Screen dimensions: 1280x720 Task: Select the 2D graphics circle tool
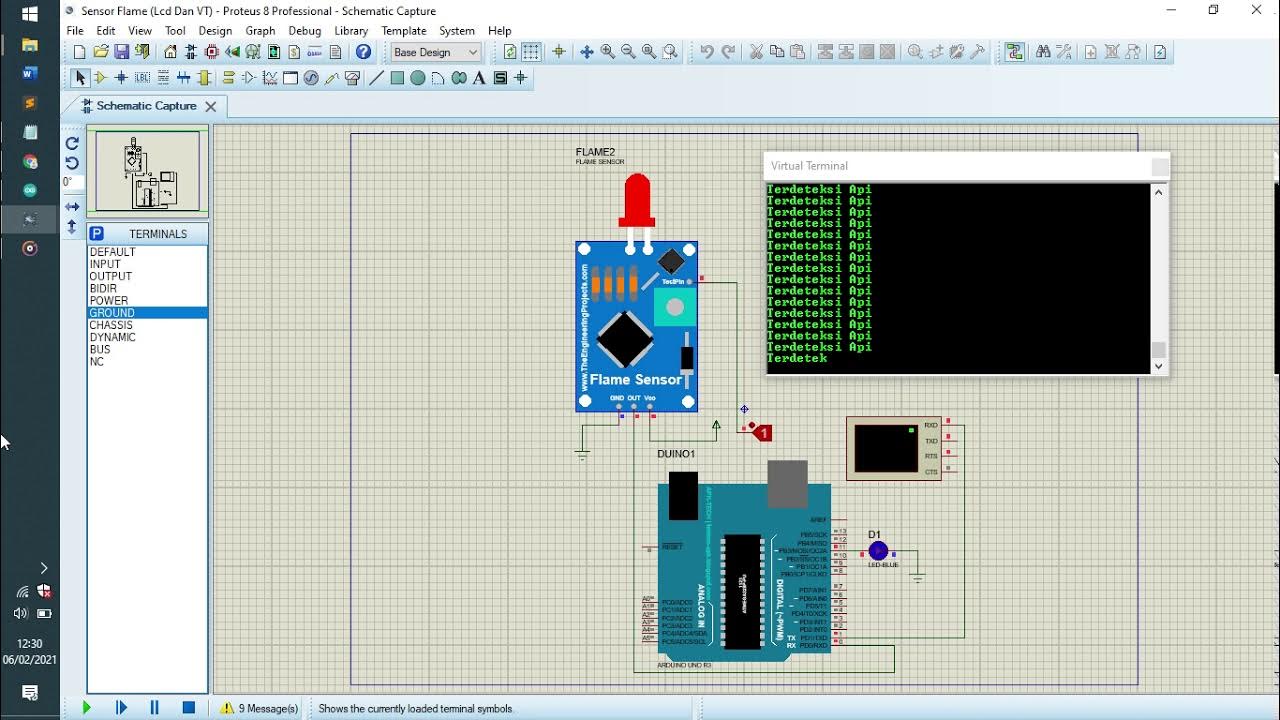(x=418, y=78)
